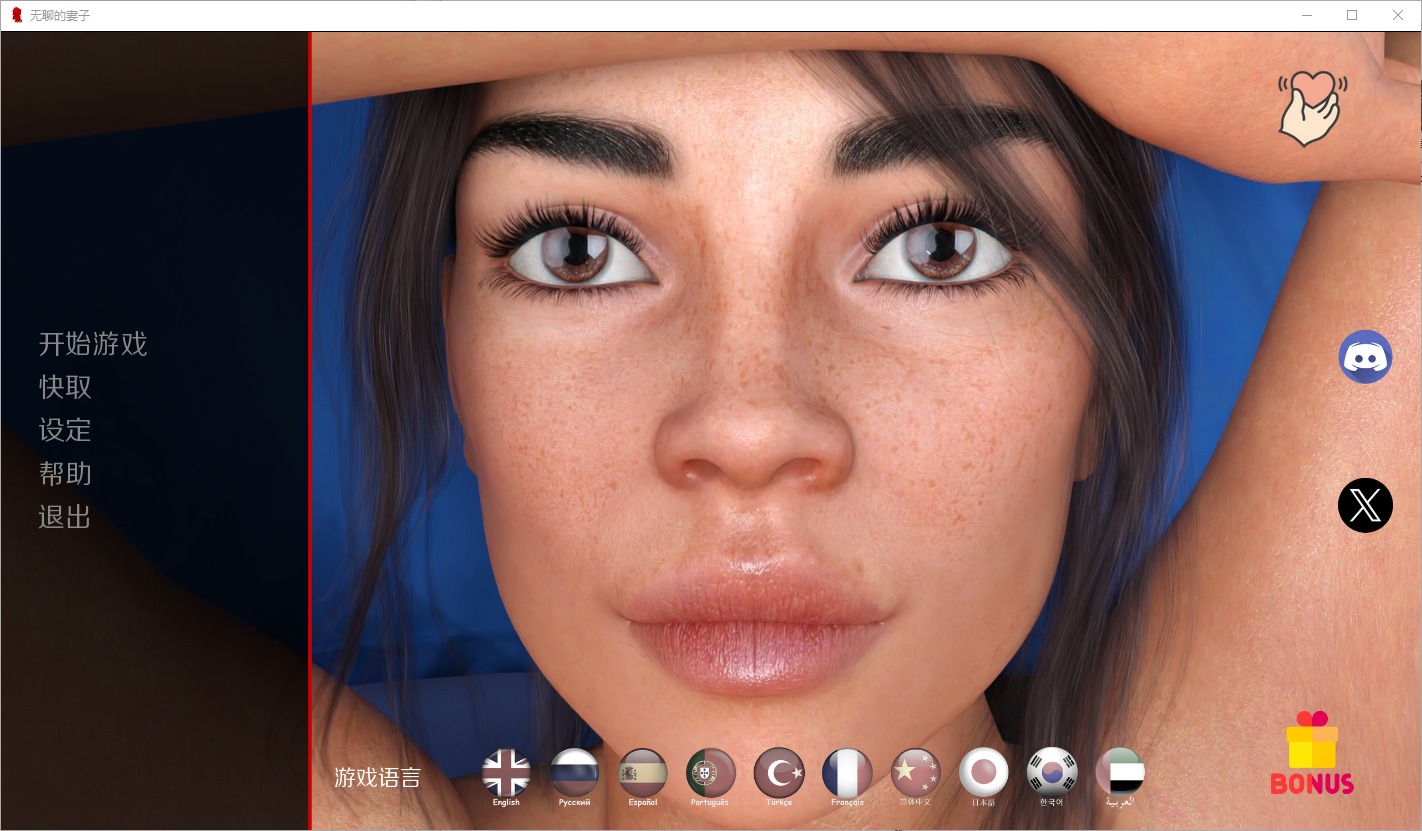Select the 简体中文 Chinese flag
The width and height of the screenshot is (1422, 831).
click(915, 773)
